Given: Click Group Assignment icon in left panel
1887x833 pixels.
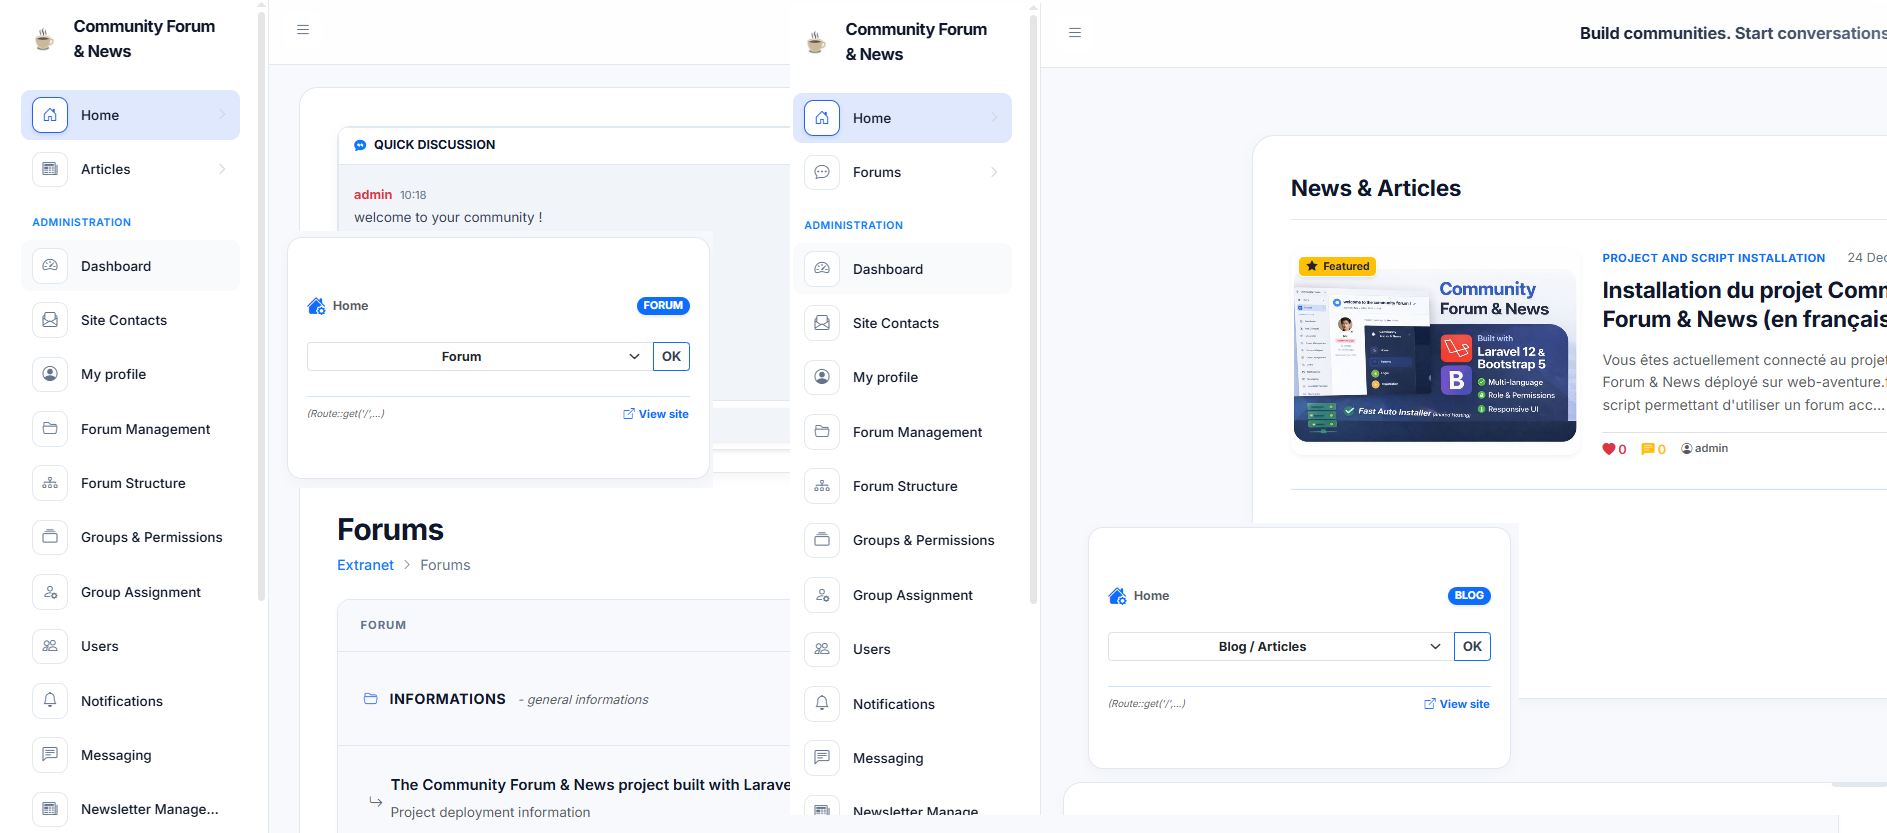Looking at the screenshot, I should (x=50, y=592).
